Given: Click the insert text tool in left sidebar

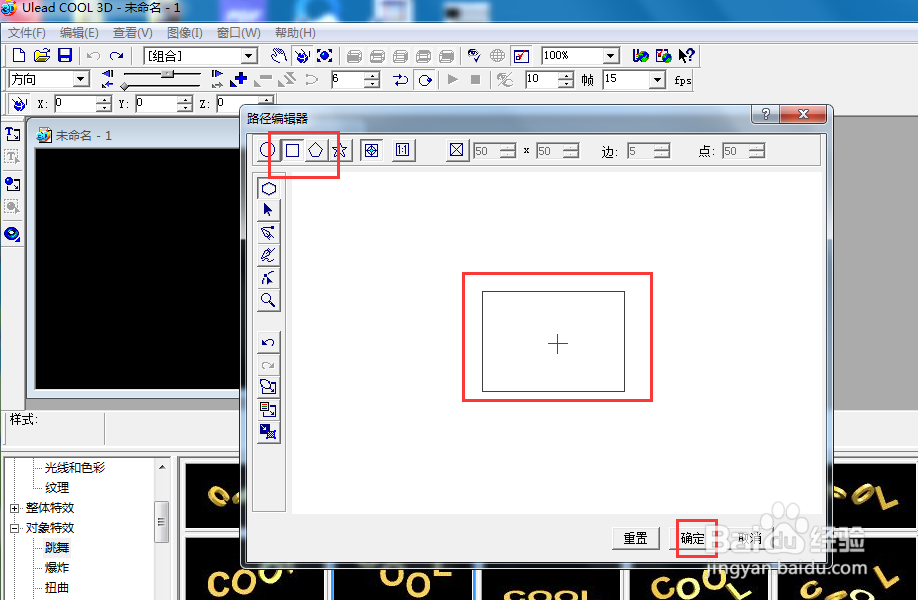Looking at the screenshot, I should click(12, 135).
